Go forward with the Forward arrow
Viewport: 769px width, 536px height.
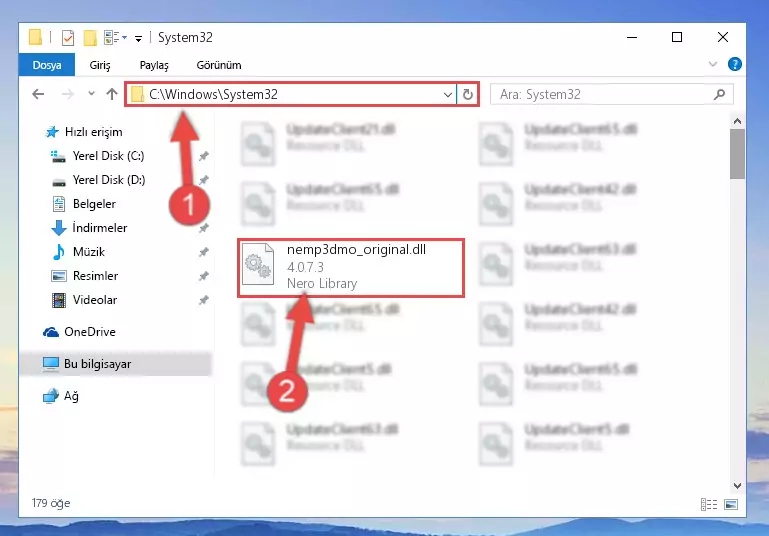tap(68, 94)
